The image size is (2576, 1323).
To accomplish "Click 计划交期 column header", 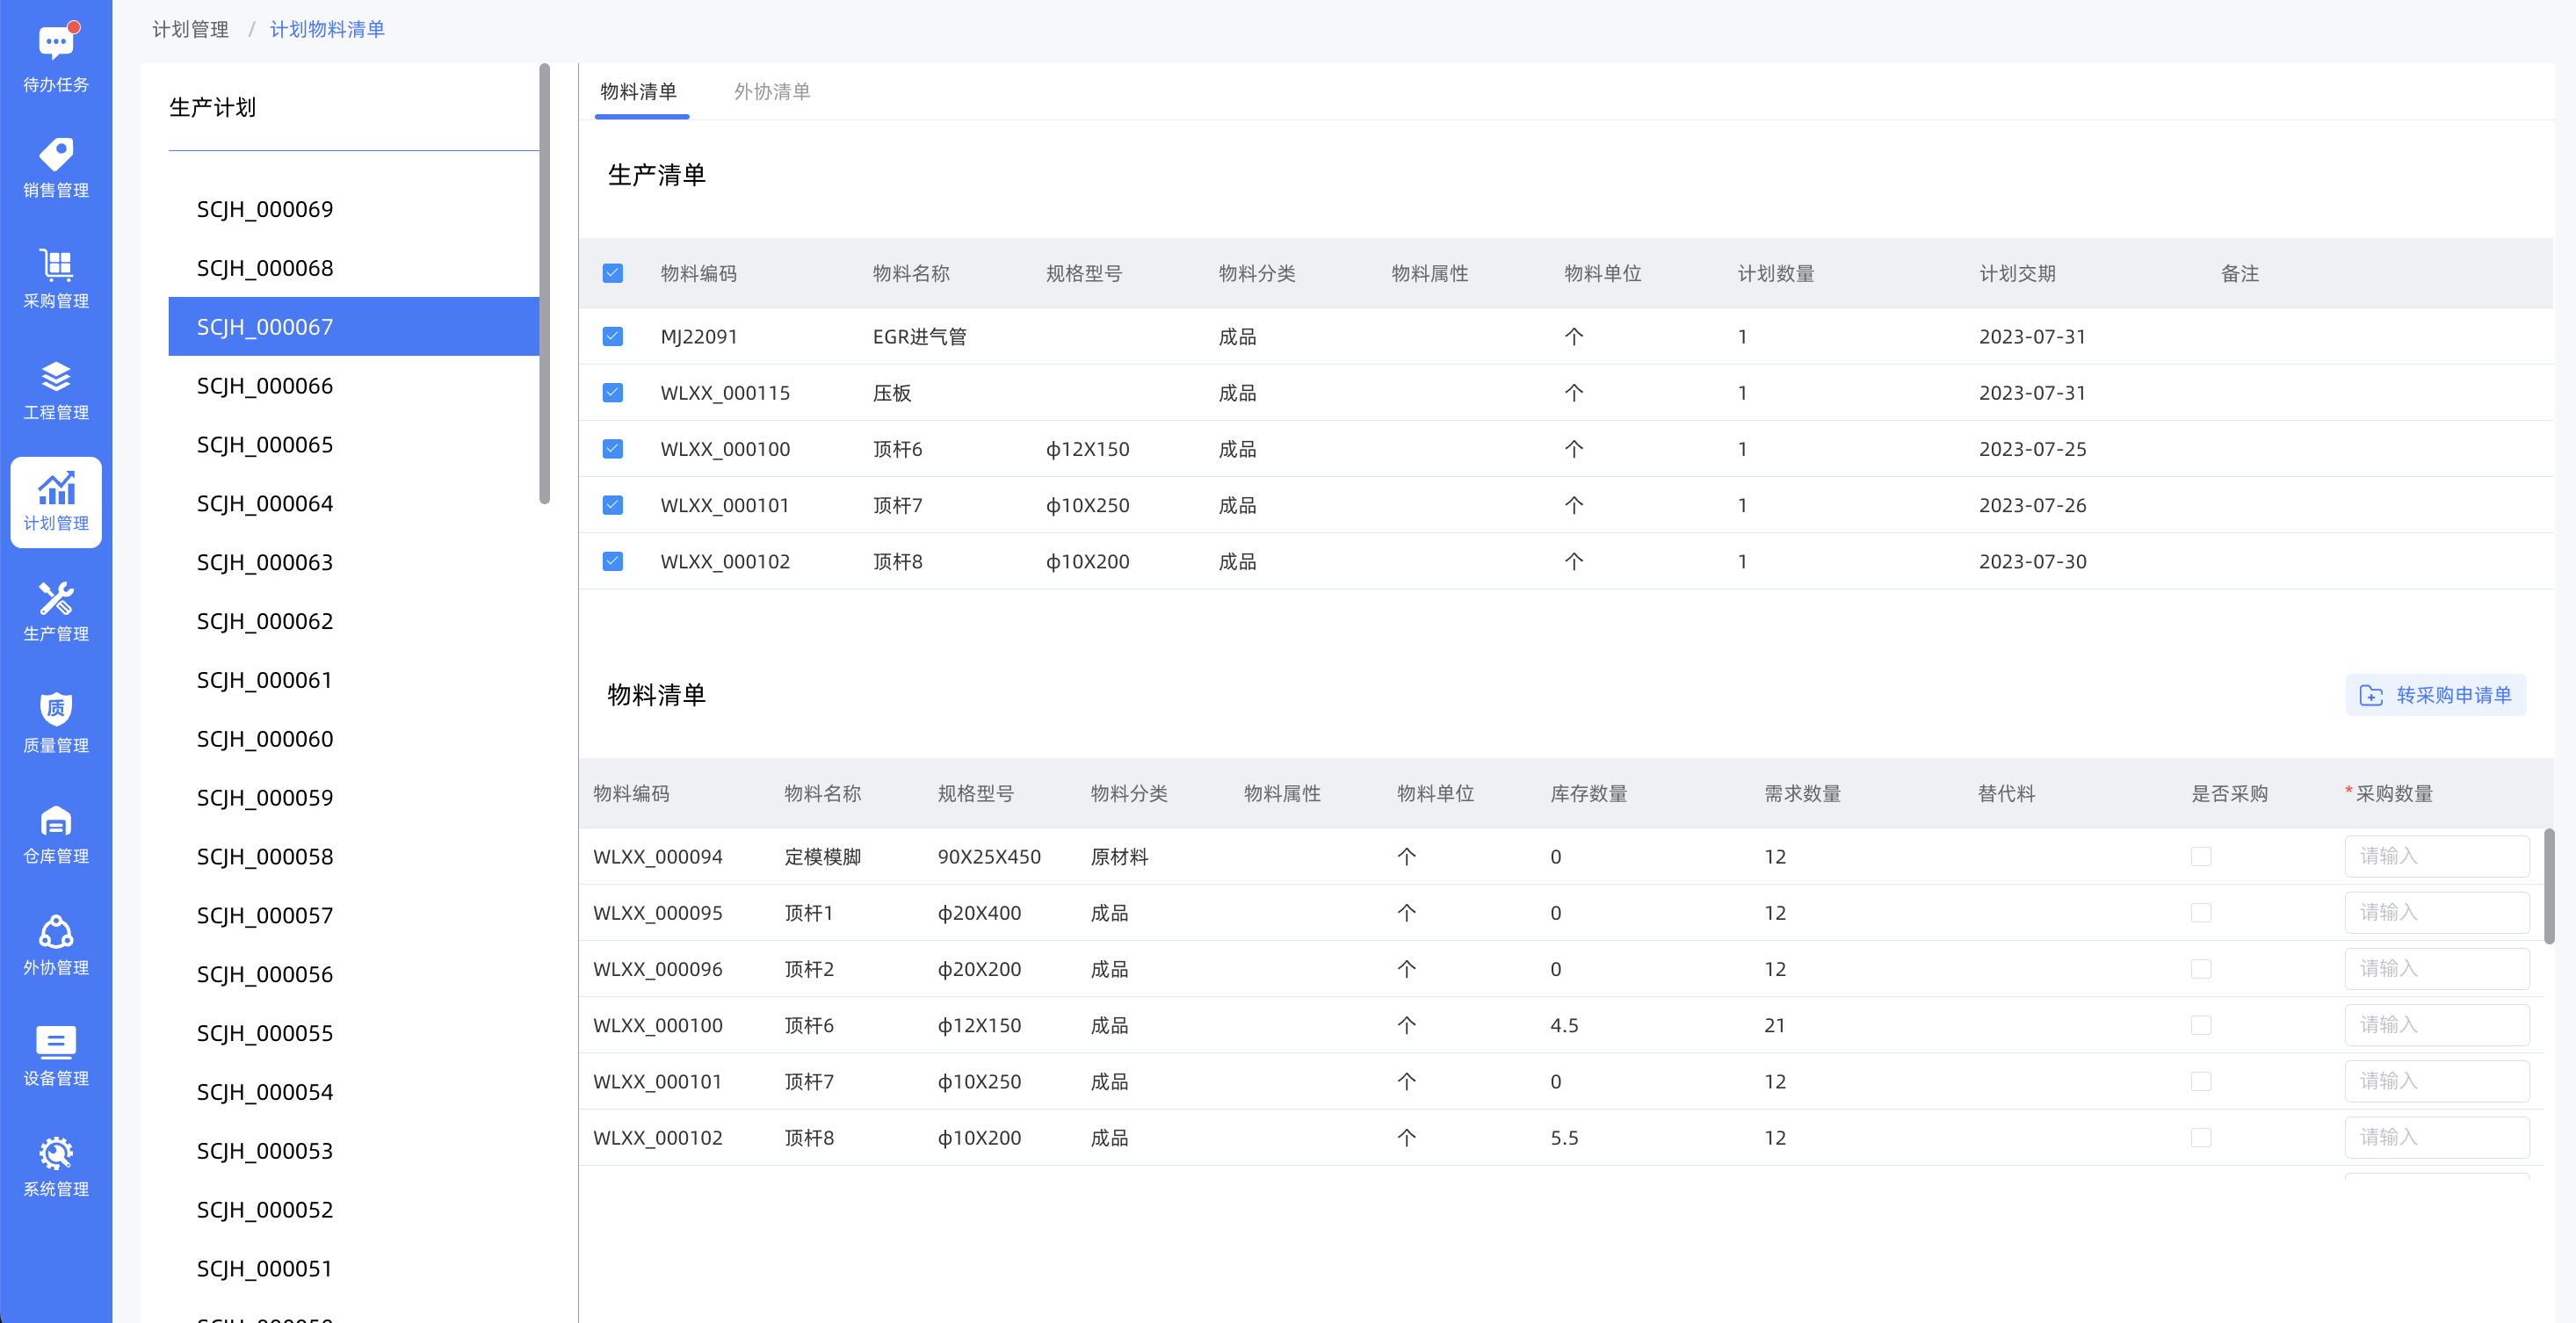I will coord(2017,273).
